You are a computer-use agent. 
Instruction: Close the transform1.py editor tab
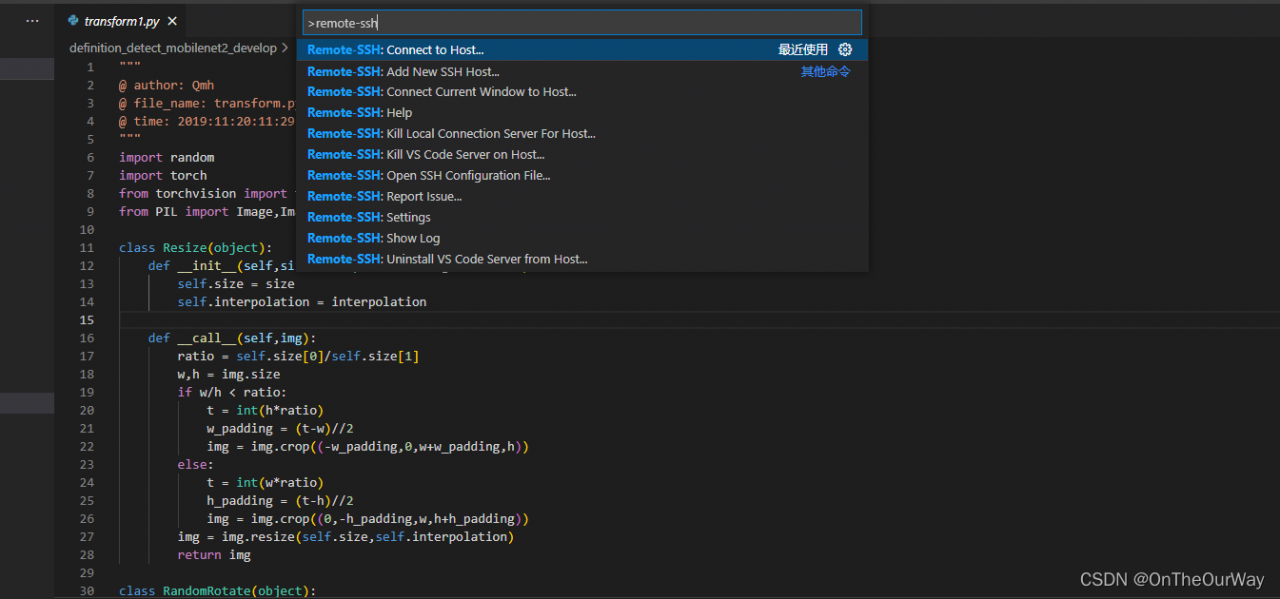pyautogui.click(x=172, y=21)
